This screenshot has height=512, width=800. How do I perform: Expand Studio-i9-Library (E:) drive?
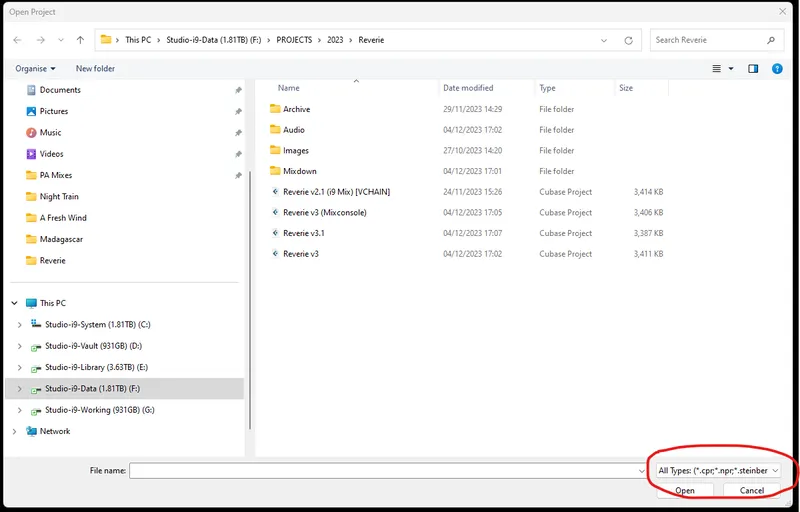[x=19, y=368]
